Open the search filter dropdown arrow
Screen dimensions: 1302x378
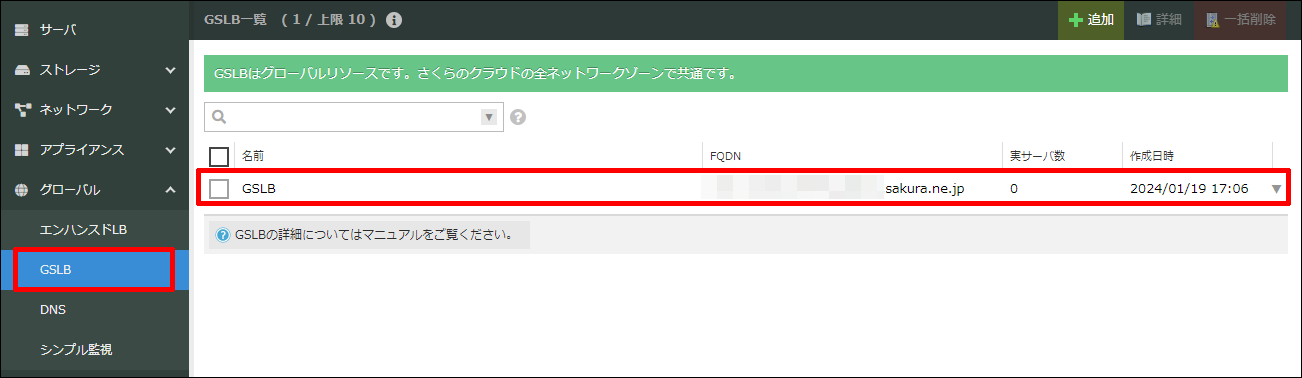tap(489, 117)
